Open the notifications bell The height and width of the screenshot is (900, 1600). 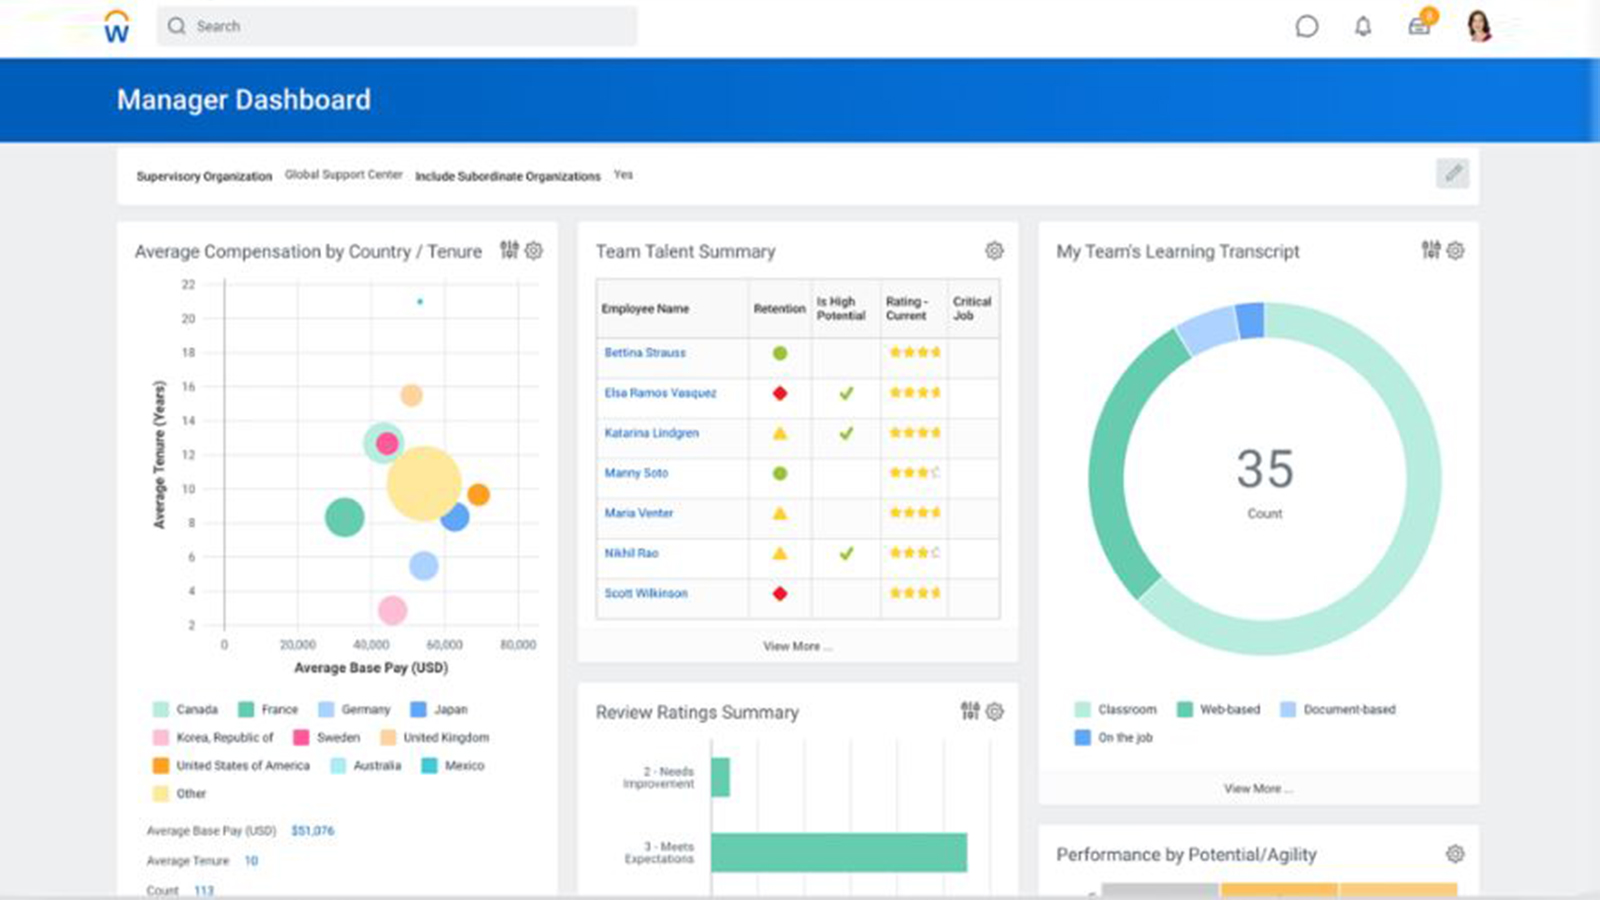1362,27
